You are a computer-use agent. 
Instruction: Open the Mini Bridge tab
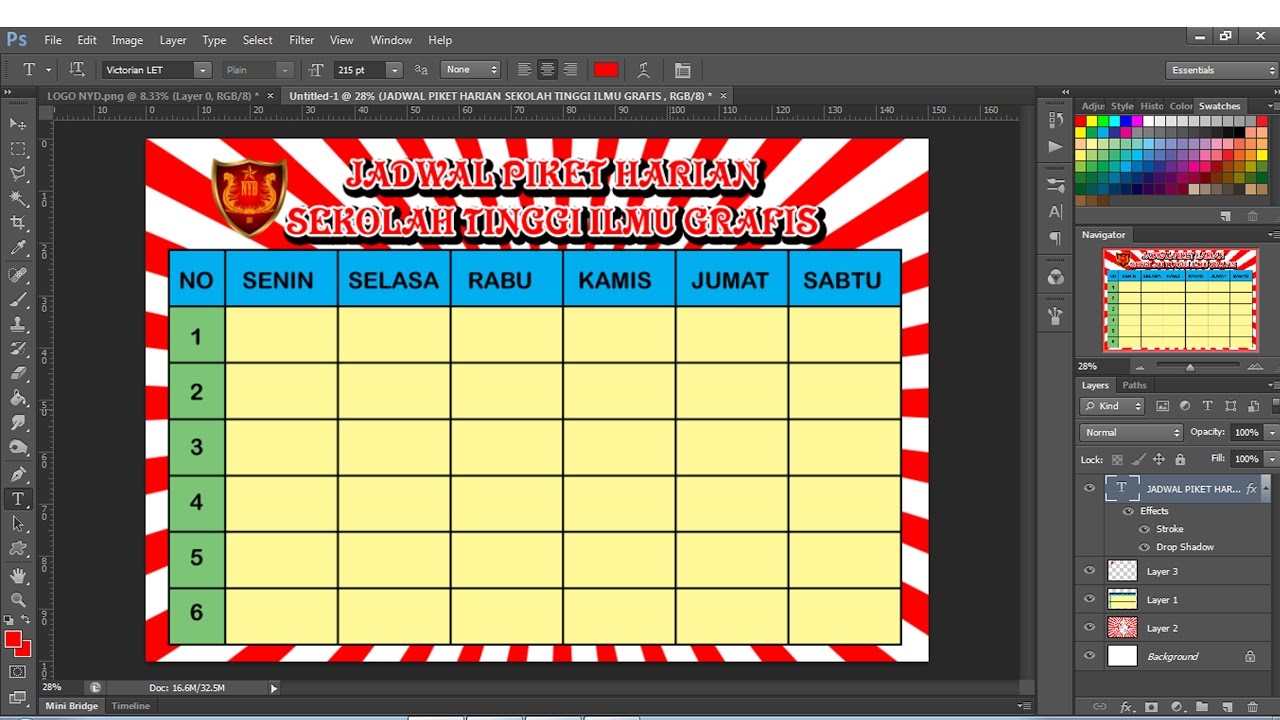pyautogui.click(x=71, y=706)
